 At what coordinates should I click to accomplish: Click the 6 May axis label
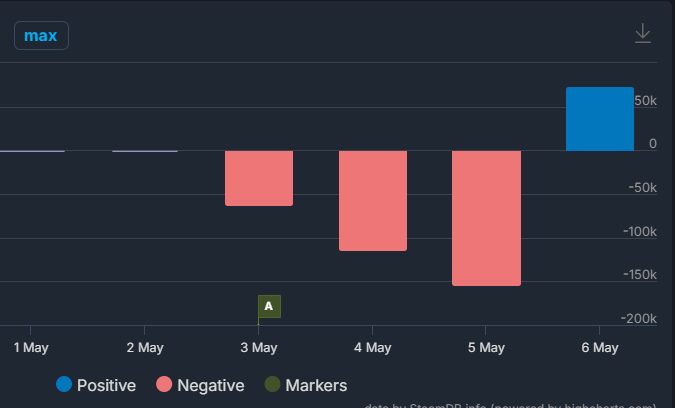[599, 348]
